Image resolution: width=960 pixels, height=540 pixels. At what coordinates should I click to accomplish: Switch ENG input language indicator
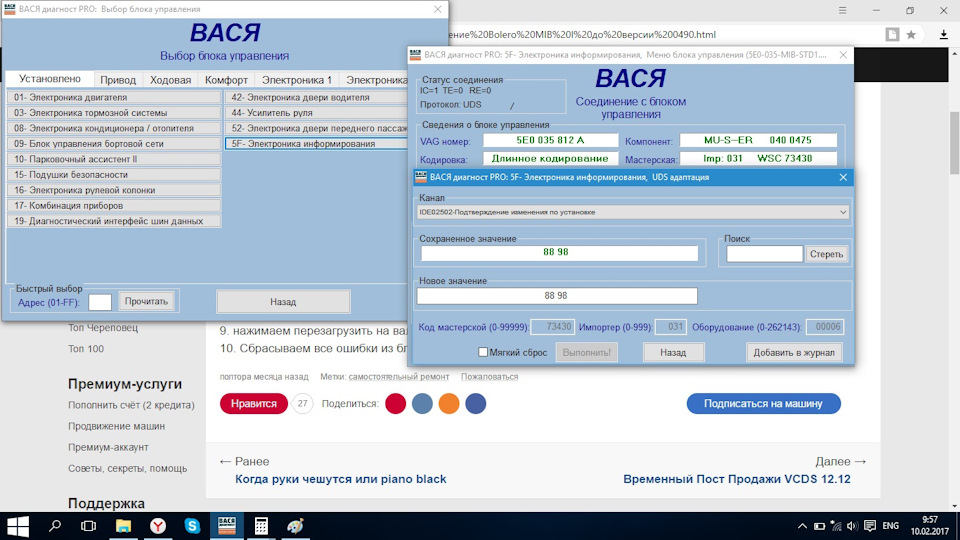pos(891,526)
